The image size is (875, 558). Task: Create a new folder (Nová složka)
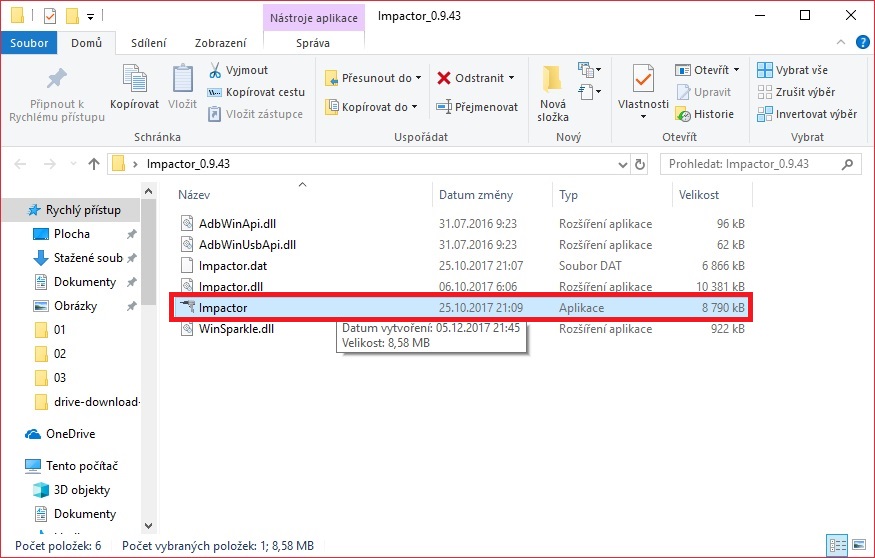[552, 93]
